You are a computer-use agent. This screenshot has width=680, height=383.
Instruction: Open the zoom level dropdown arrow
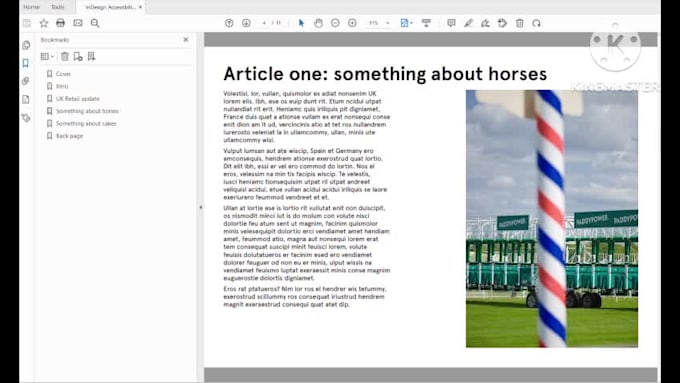tap(388, 23)
